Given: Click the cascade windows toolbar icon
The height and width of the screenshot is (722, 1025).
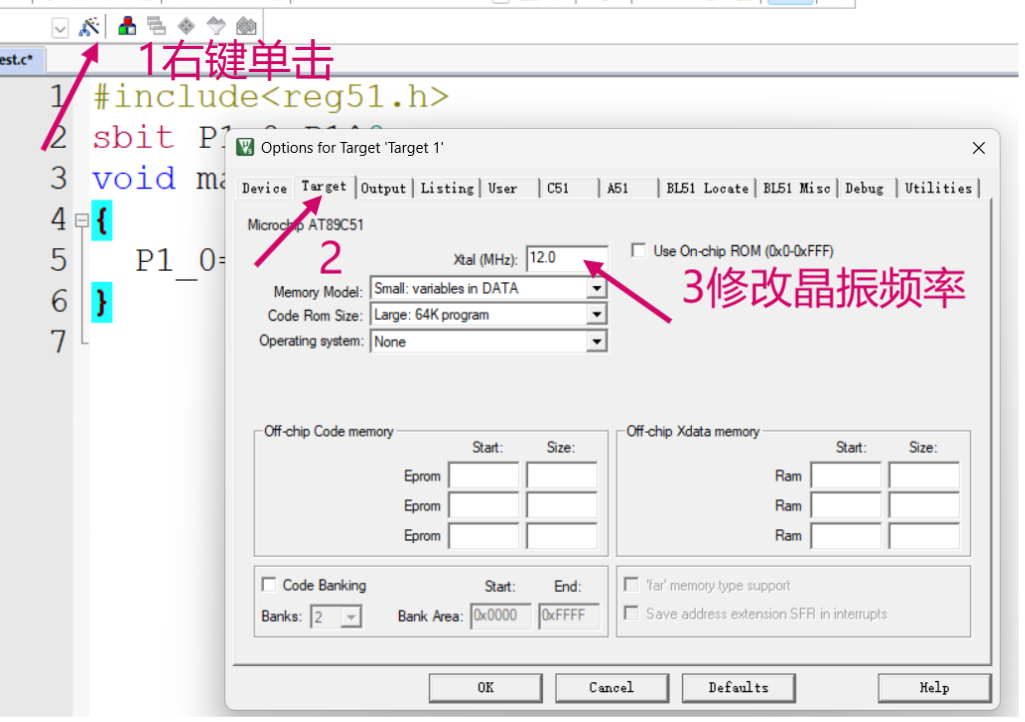Looking at the screenshot, I should pyautogui.click(x=155, y=27).
